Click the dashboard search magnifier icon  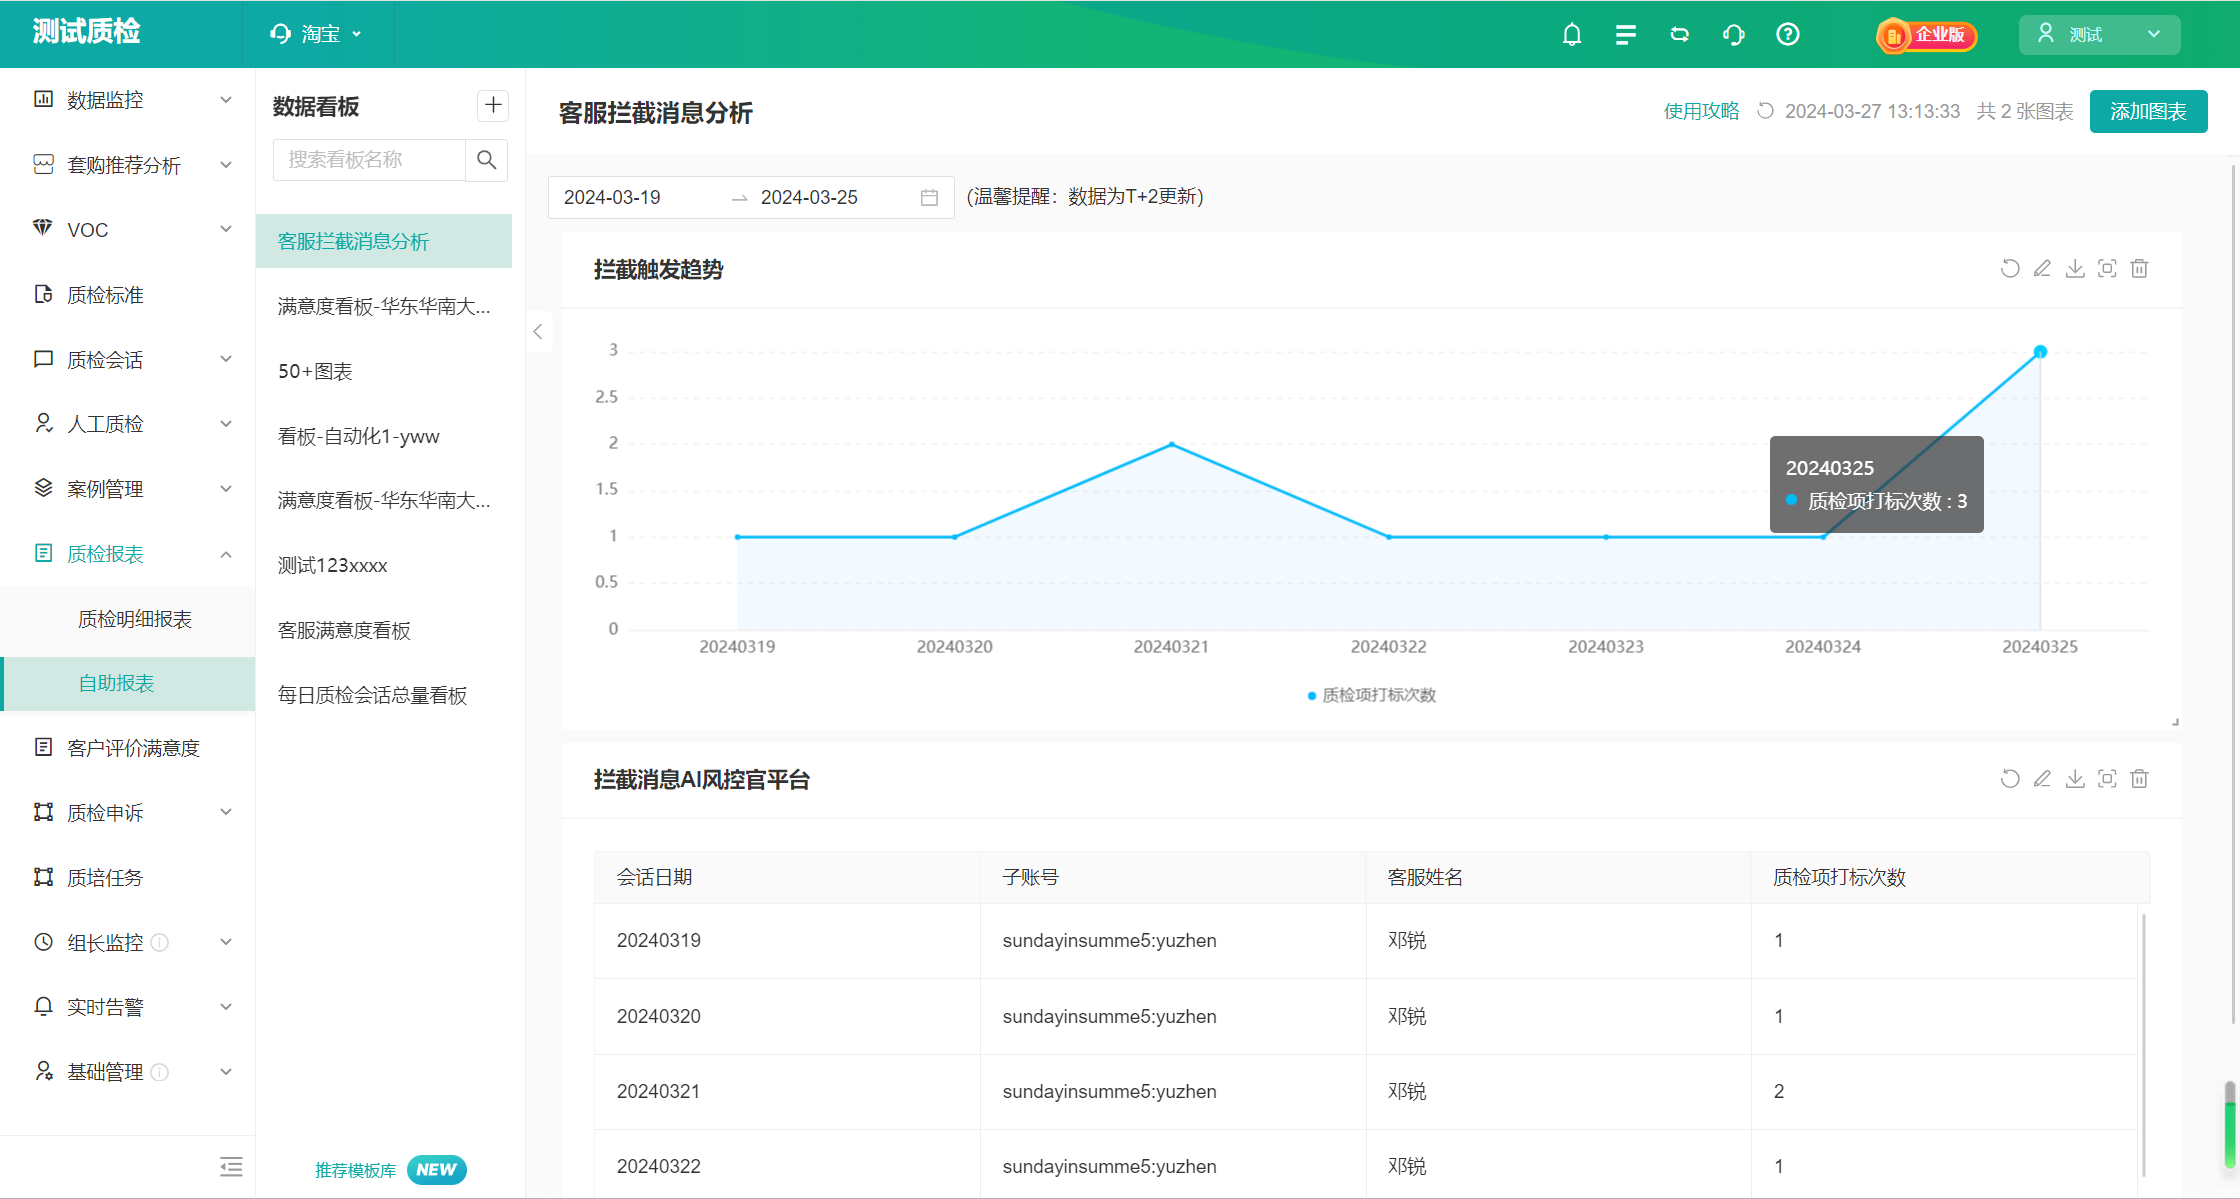pos(487,160)
